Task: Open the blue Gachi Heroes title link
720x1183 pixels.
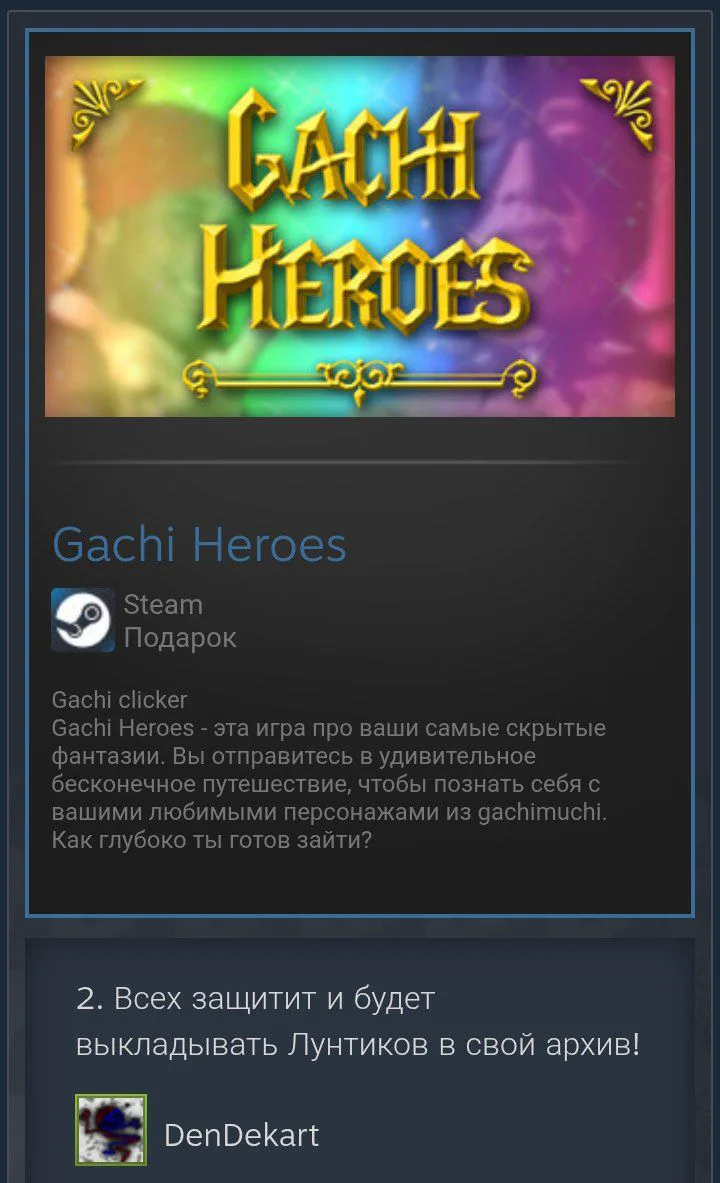Action: (x=199, y=544)
